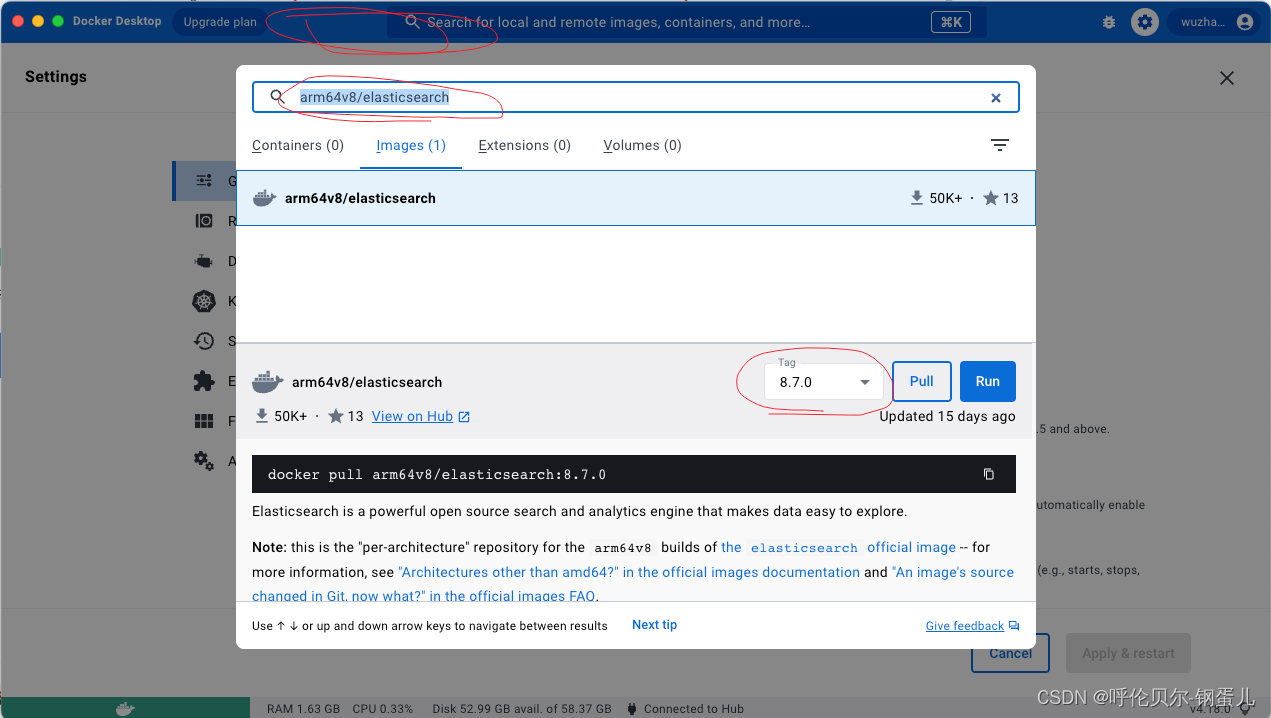Click the docker pull command text

(437, 474)
